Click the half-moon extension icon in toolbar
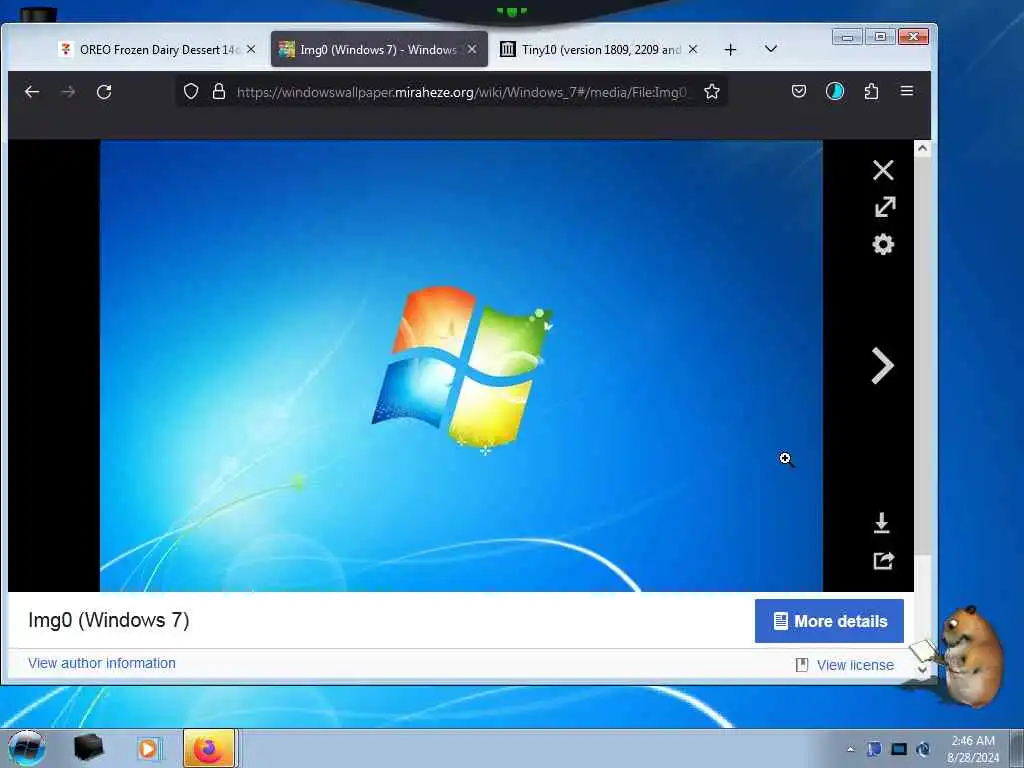 (x=835, y=91)
